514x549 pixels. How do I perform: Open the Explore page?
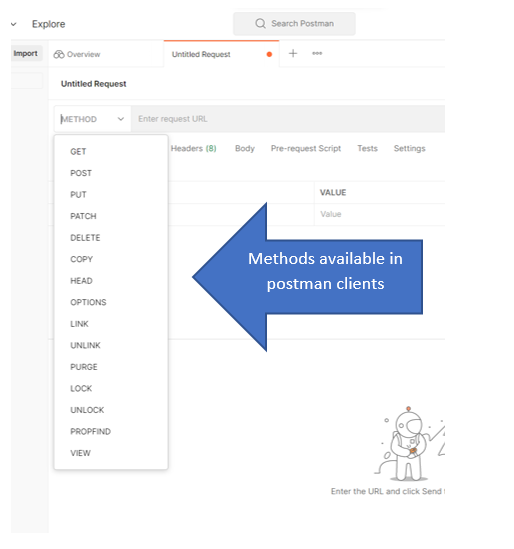pyautogui.click(x=49, y=24)
